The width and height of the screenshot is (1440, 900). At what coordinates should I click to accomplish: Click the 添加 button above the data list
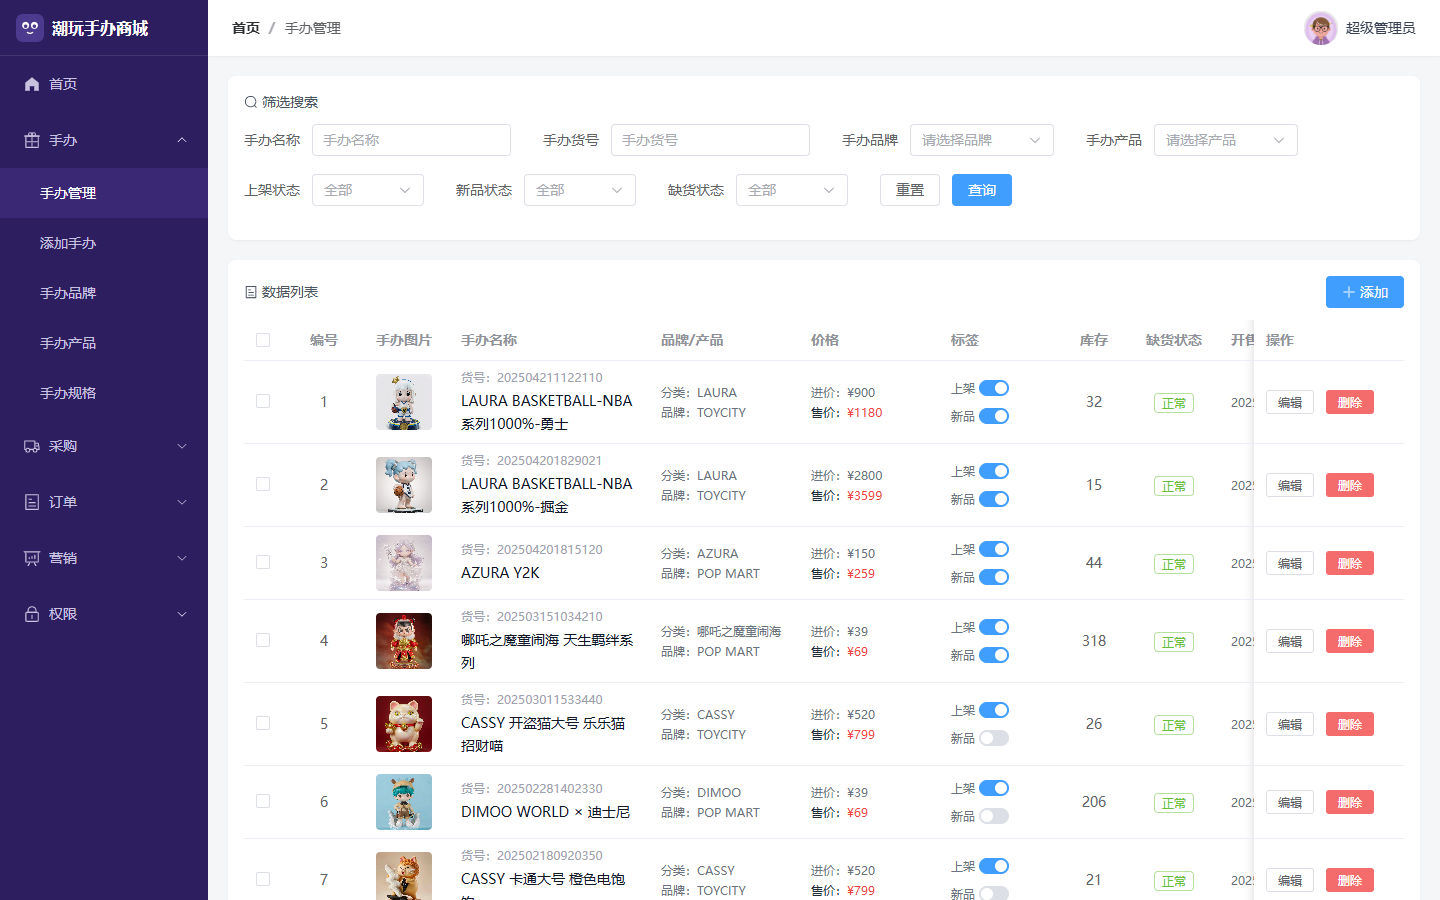point(1365,292)
